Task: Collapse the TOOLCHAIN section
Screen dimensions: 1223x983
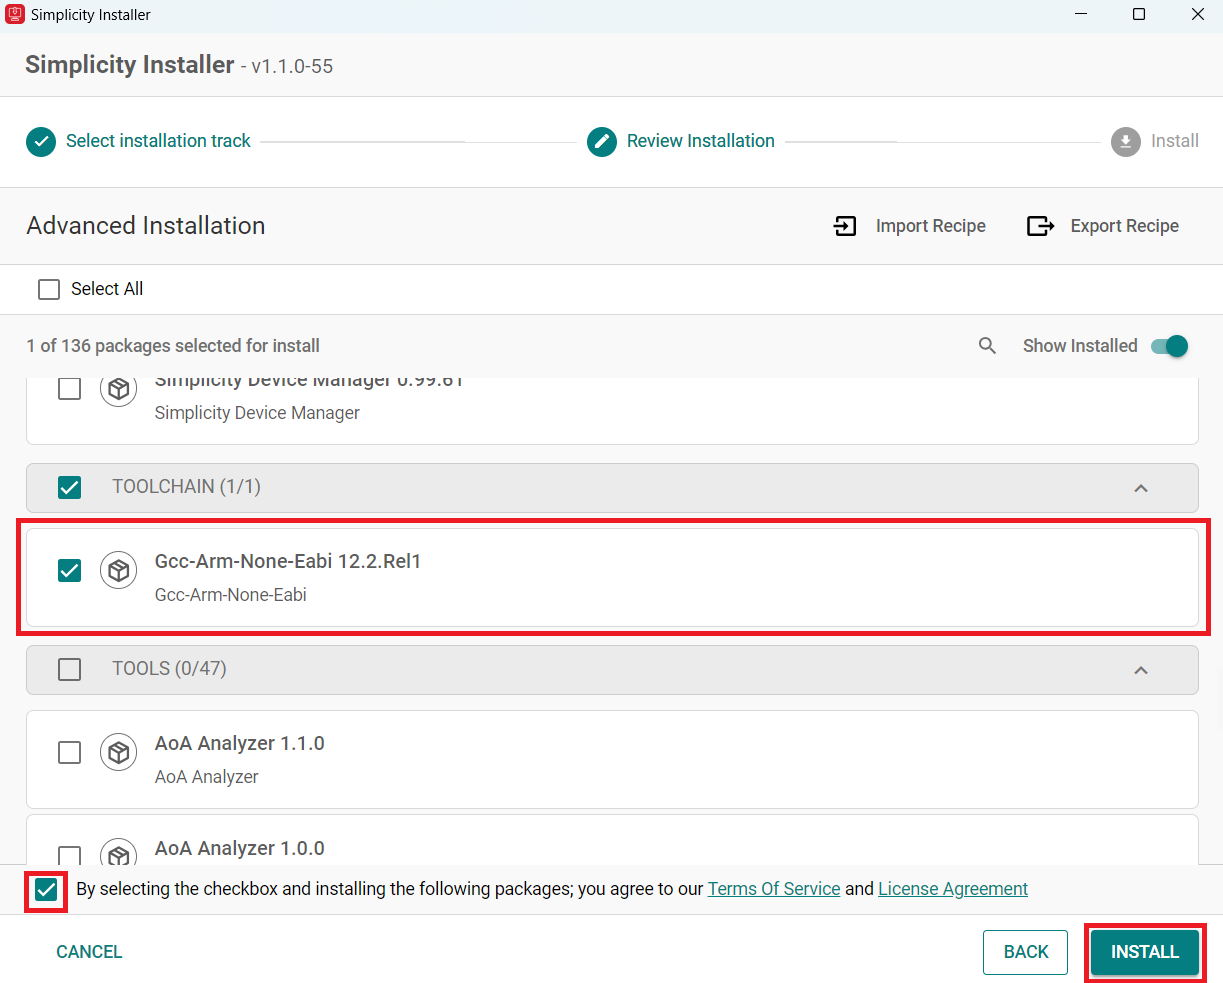Action: point(1140,488)
